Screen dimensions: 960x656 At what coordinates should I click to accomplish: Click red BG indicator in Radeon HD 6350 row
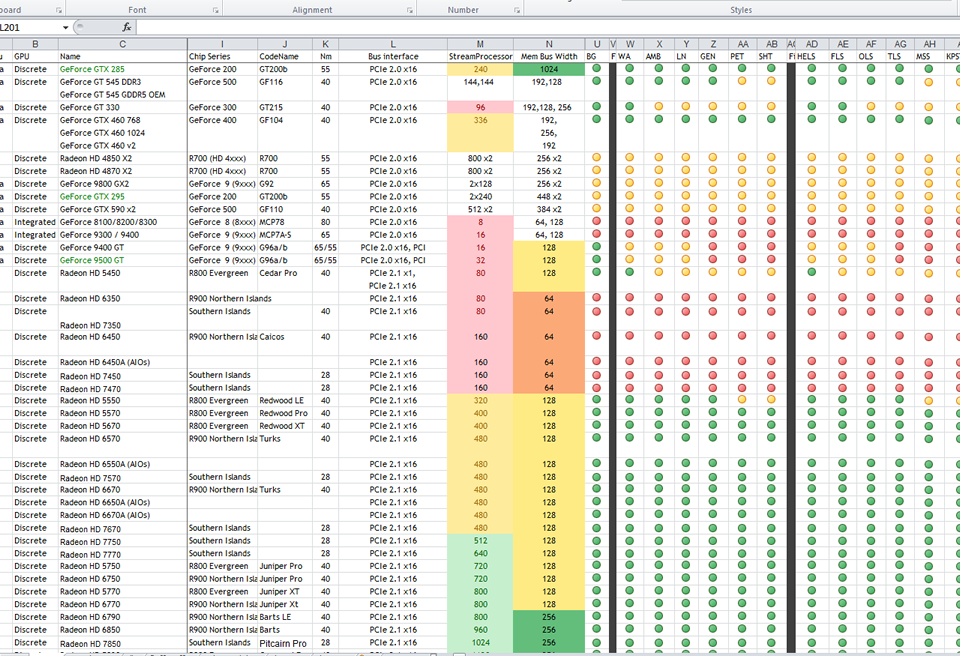596,298
